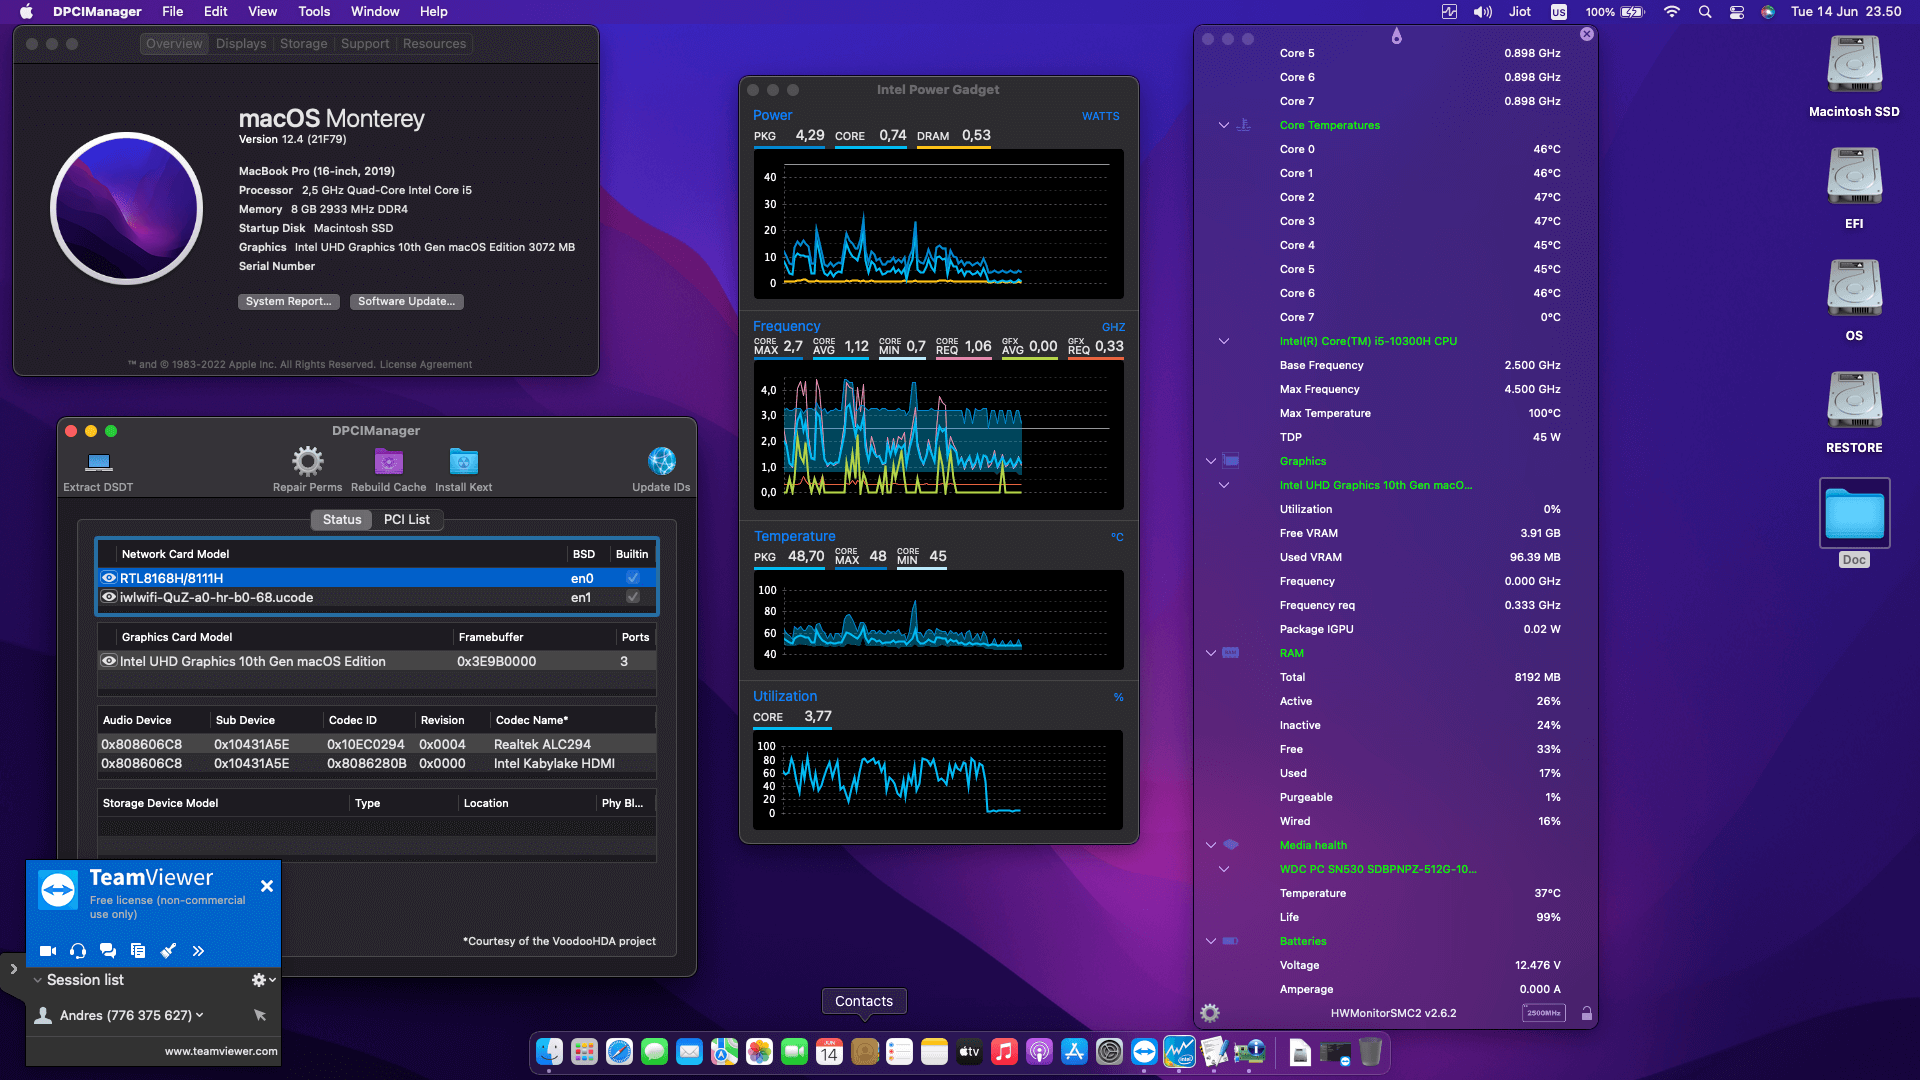Expand TeamViewer toolbar with double-arrow icon

(198, 951)
